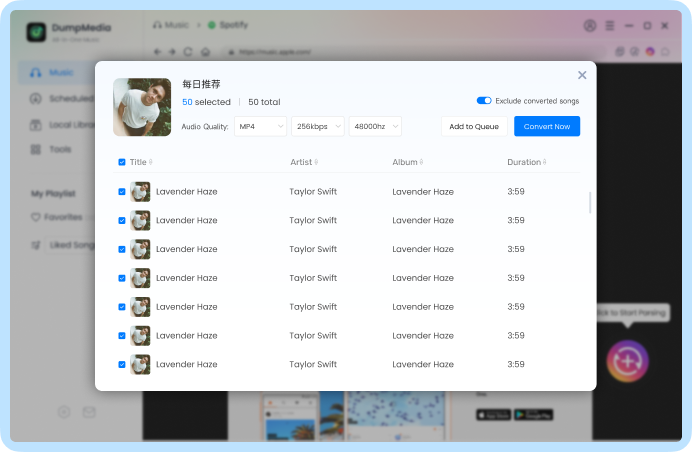Click the song list vertical scrollbar
The image size is (692, 452).
point(589,202)
